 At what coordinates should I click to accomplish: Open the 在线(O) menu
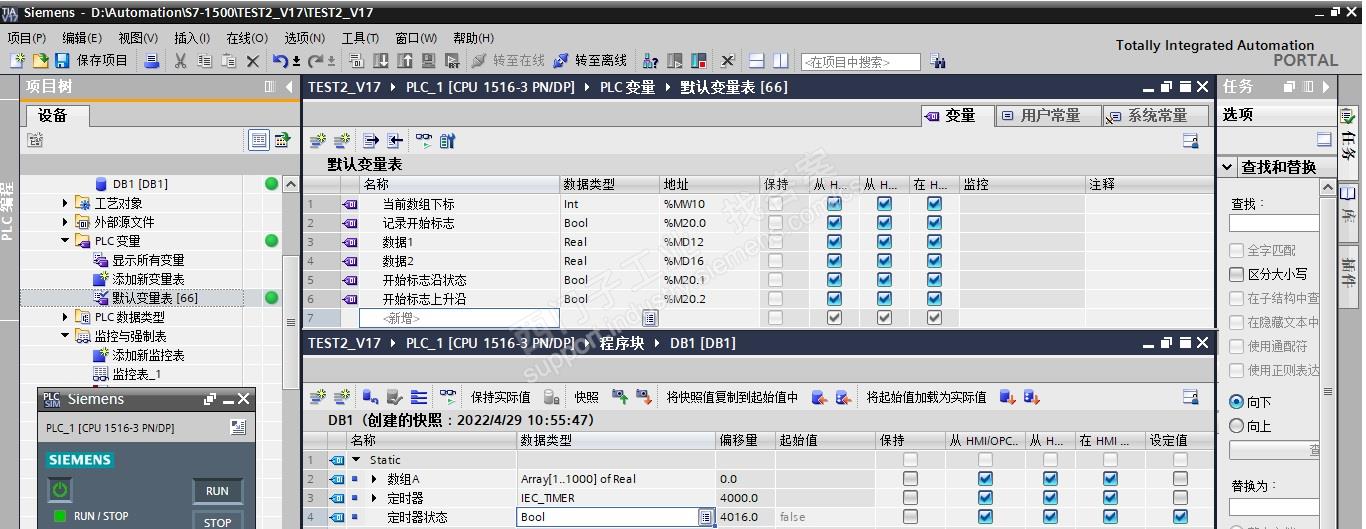(x=247, y=37)
